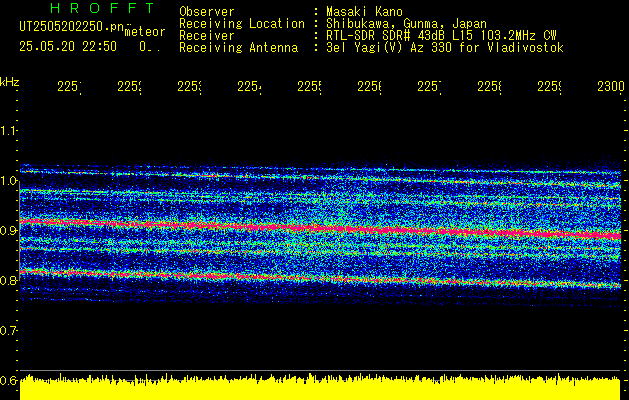Click RTL-SDR SDR# 43dB receiver details
The height and width of the screenshot is (400, 629).
tap(441, 36)
